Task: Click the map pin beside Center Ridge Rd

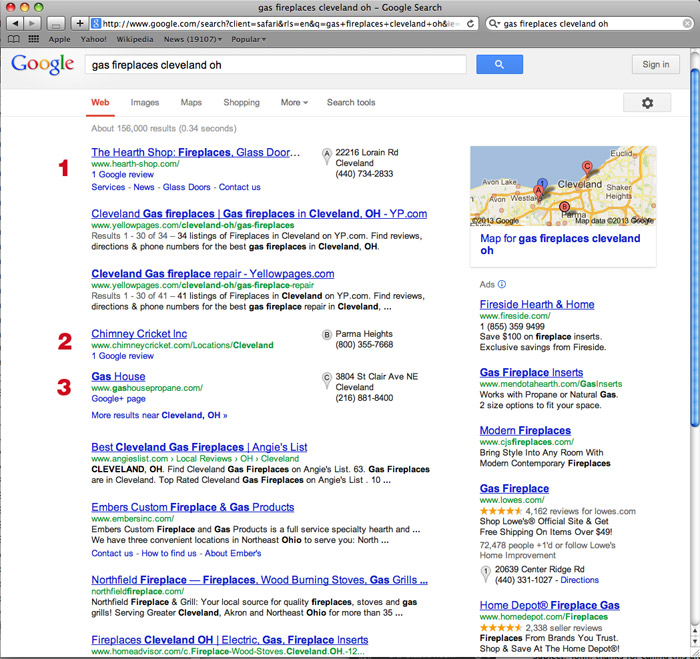Action: pos(485,574)
